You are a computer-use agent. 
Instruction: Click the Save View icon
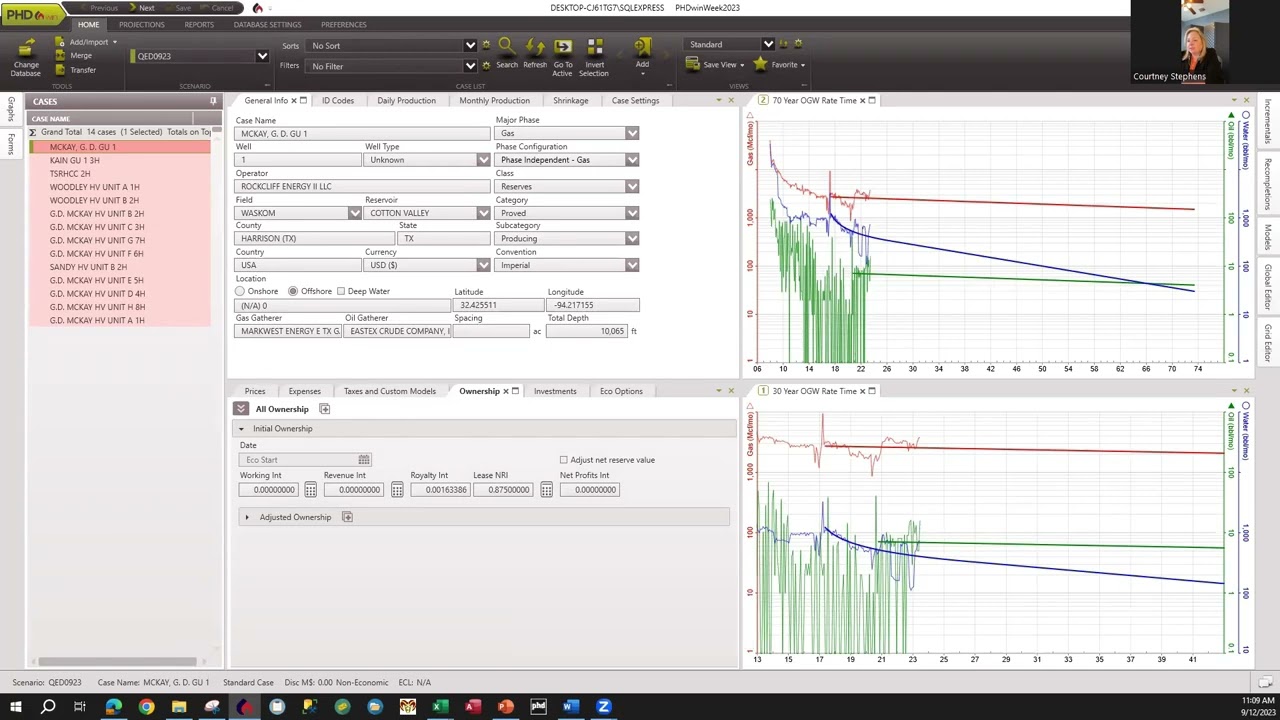(693, 64)
